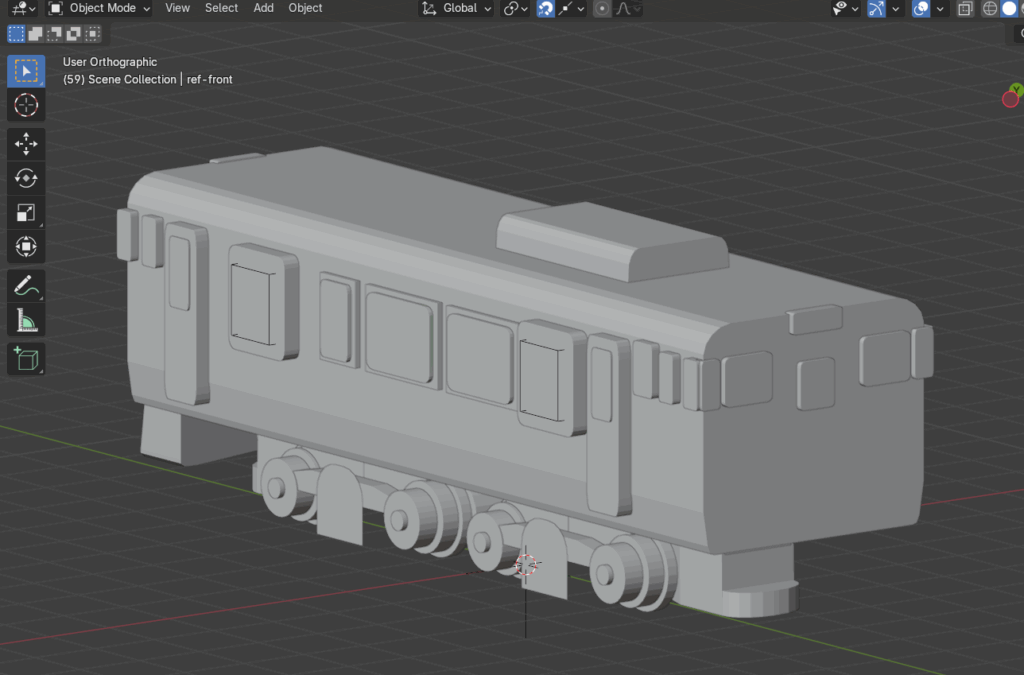Toggle viewport gizmos display
1024x675 pixels.
click(x=877, y=8)
